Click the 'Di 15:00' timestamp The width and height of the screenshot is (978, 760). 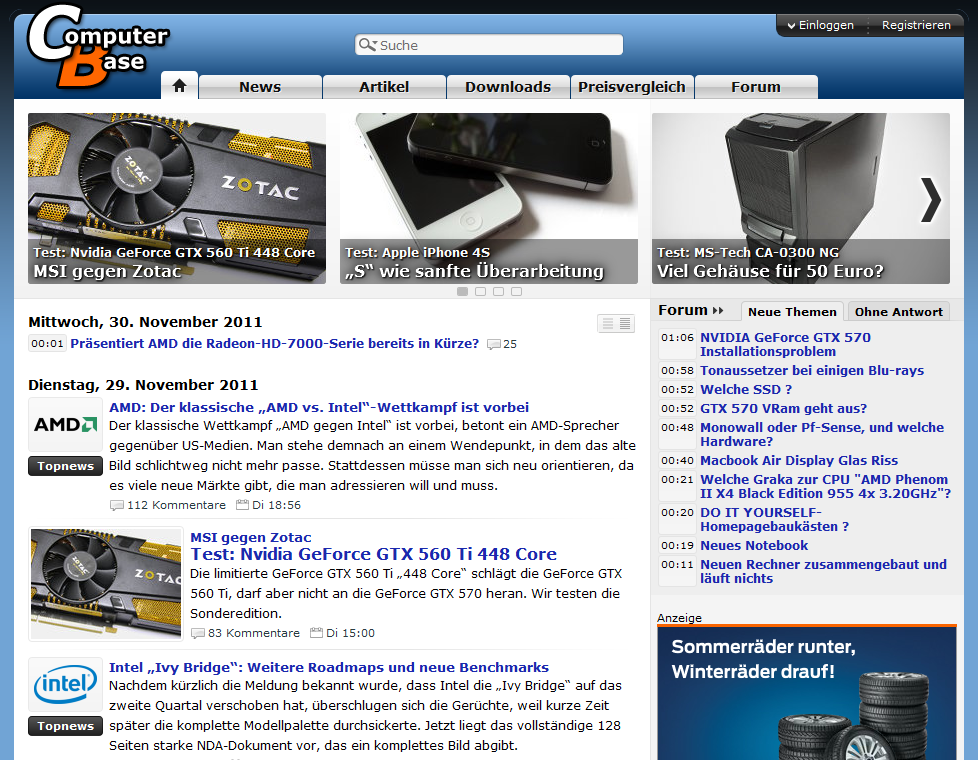click(x=343, y=633)
